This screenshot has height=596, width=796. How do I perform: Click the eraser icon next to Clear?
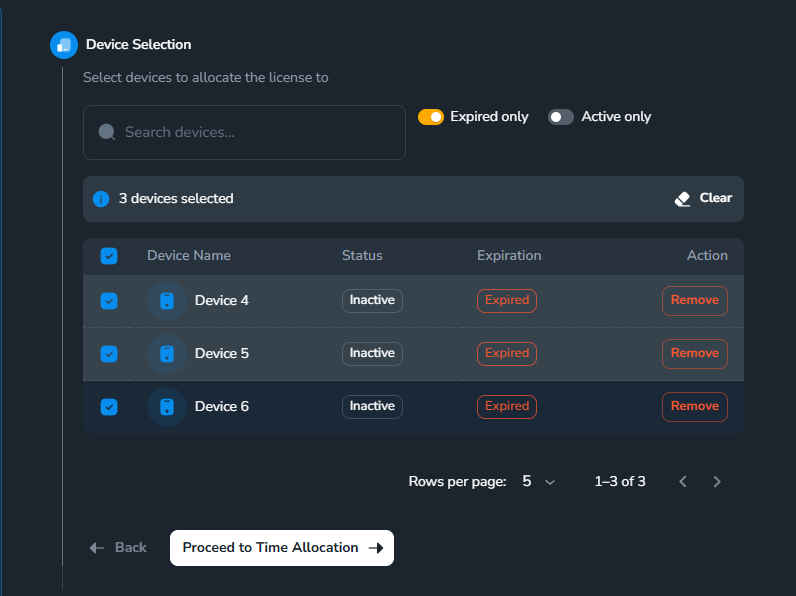[x=683, y=199]
